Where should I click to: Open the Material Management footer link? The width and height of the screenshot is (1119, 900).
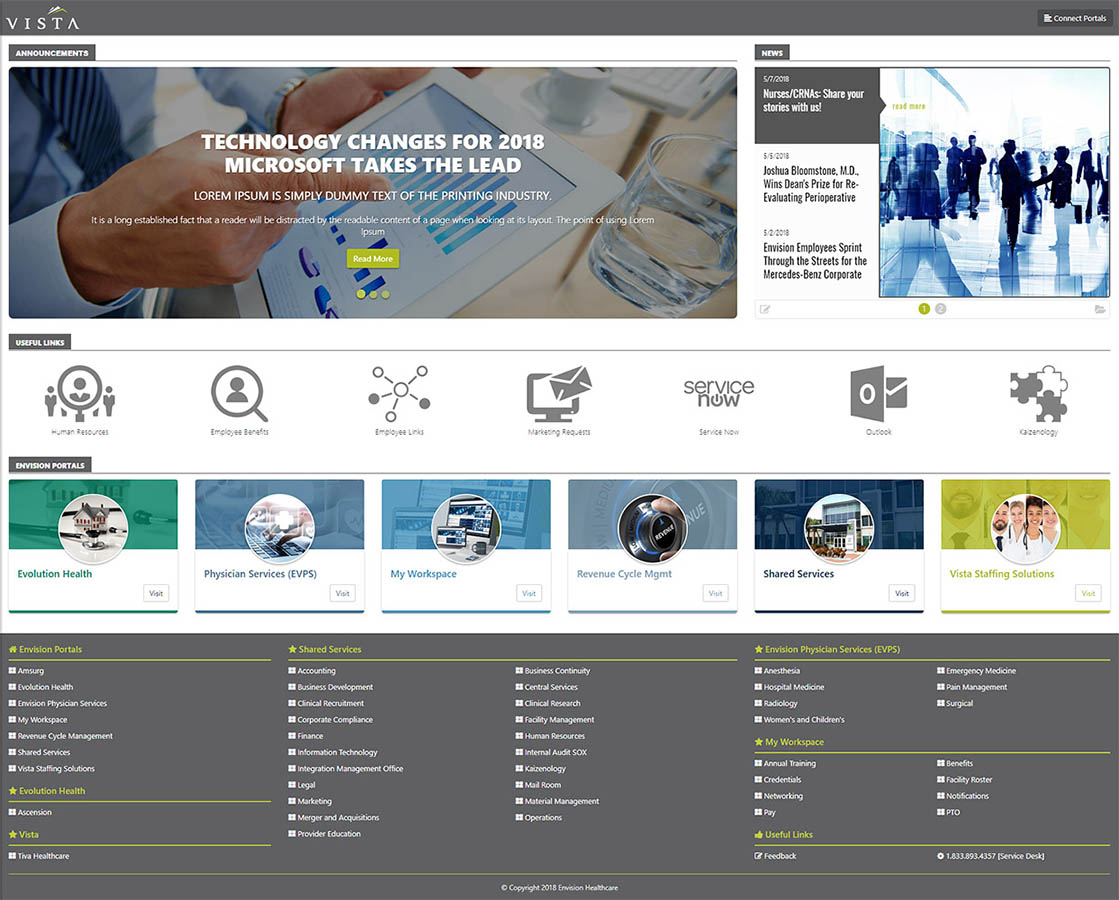click(562, 802)
